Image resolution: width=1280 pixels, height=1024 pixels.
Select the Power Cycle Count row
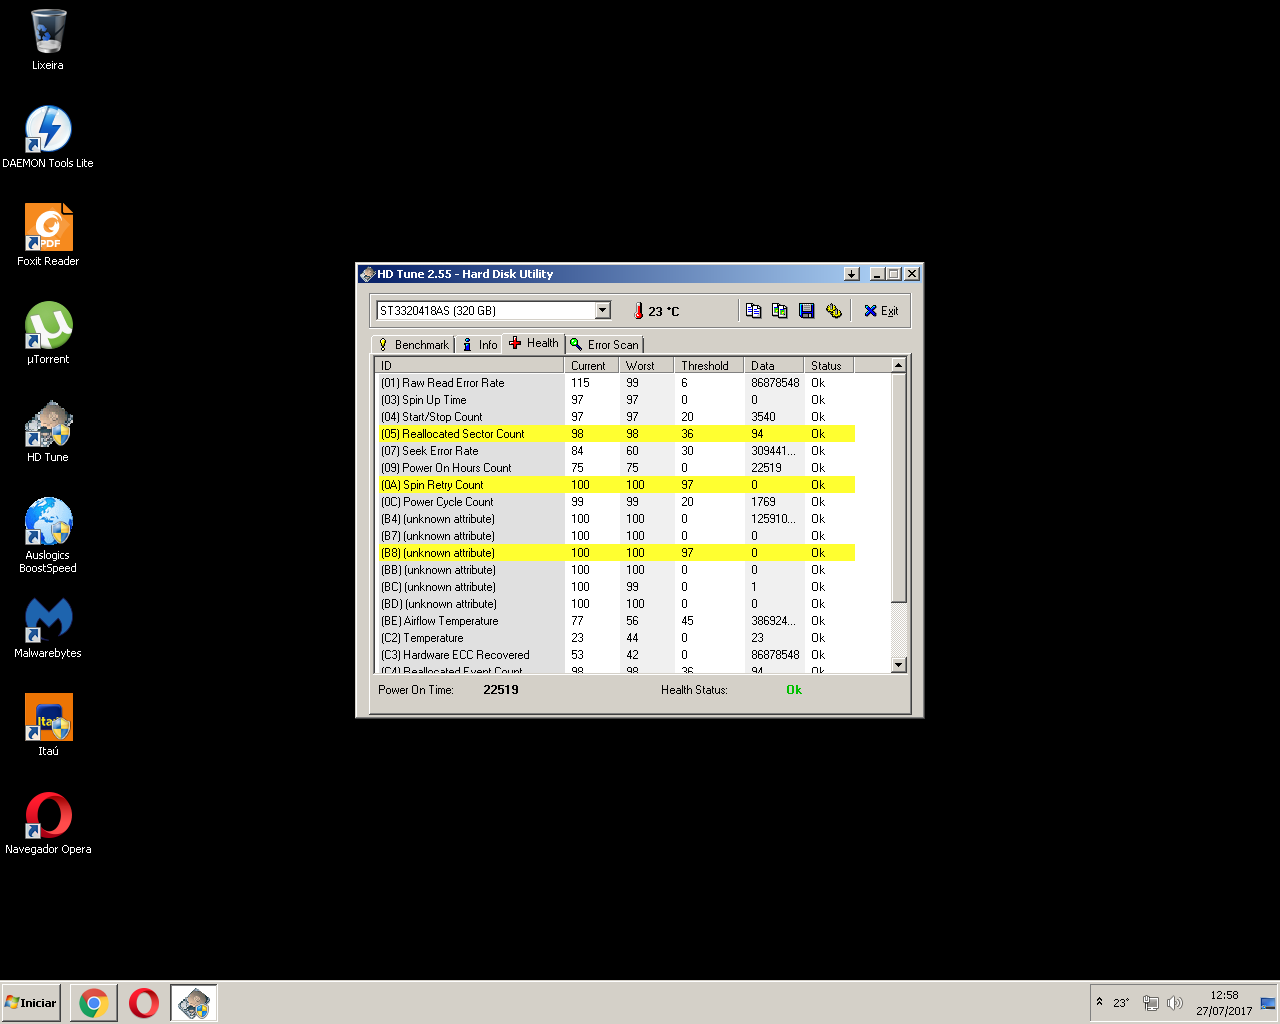615,502
